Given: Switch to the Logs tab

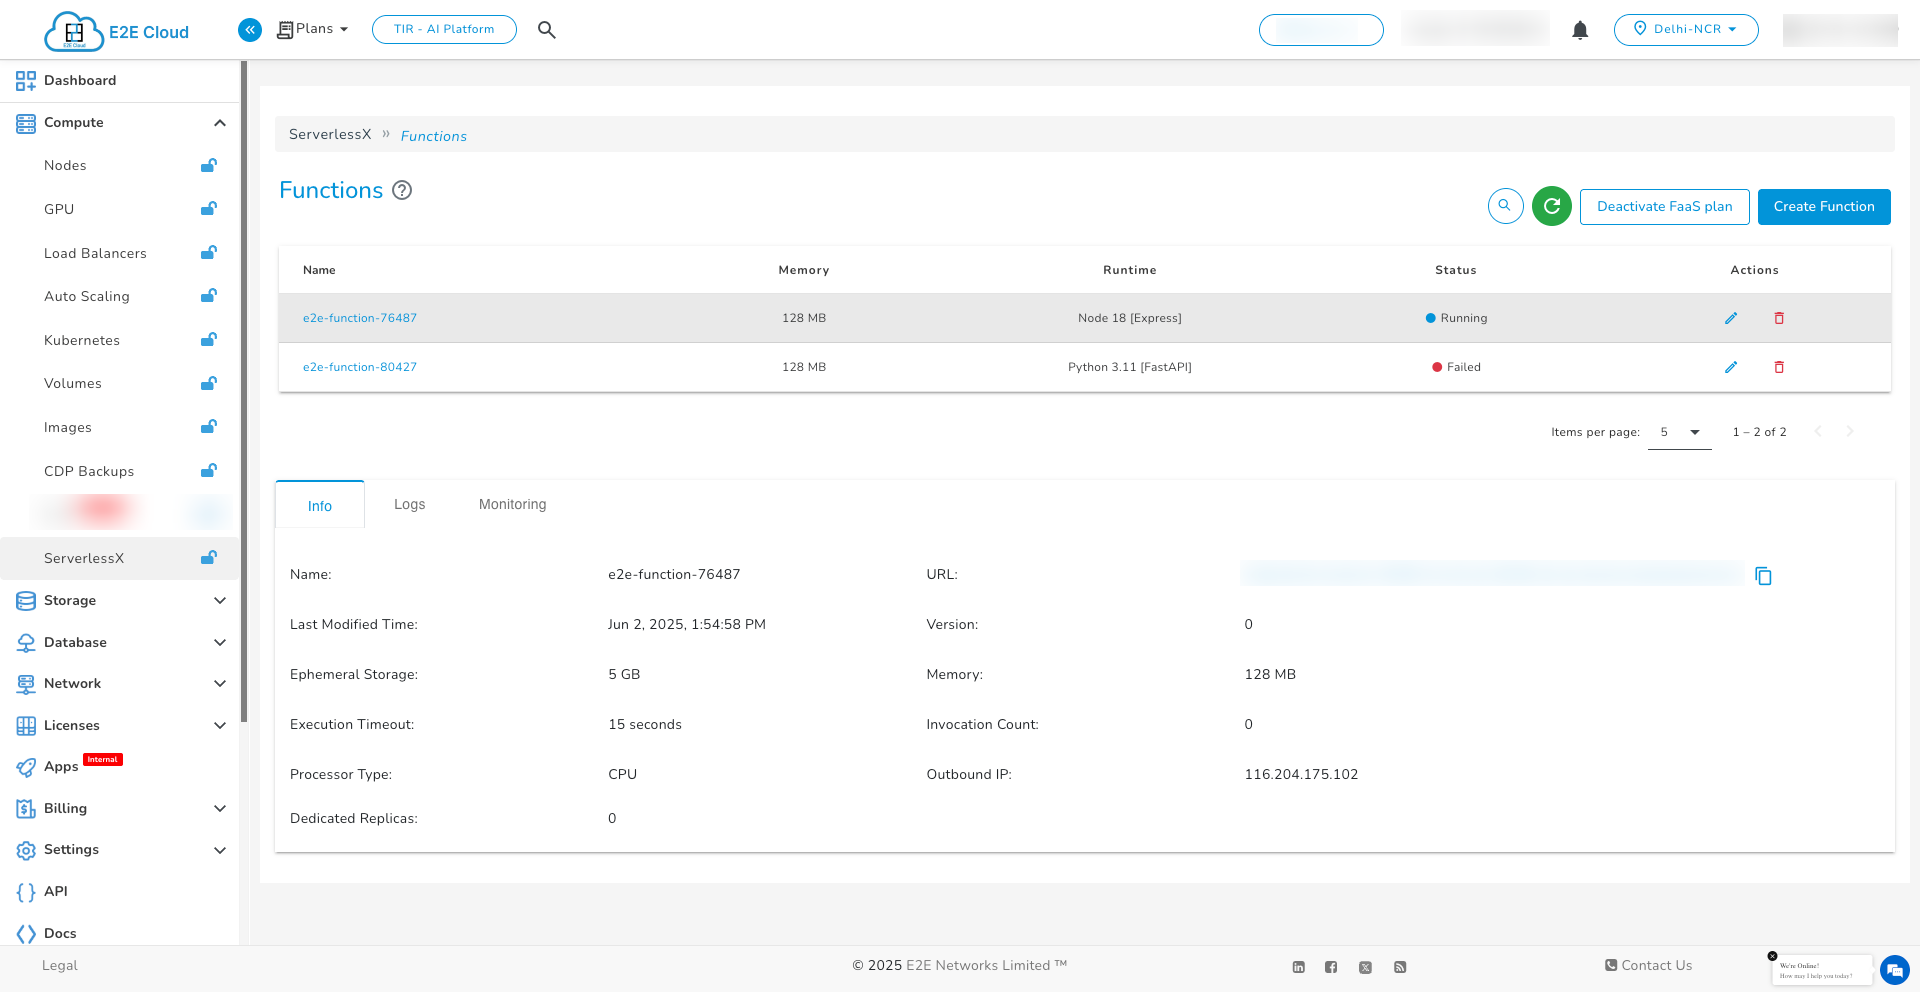Looking at the screenshot, I should coord(409,504).
